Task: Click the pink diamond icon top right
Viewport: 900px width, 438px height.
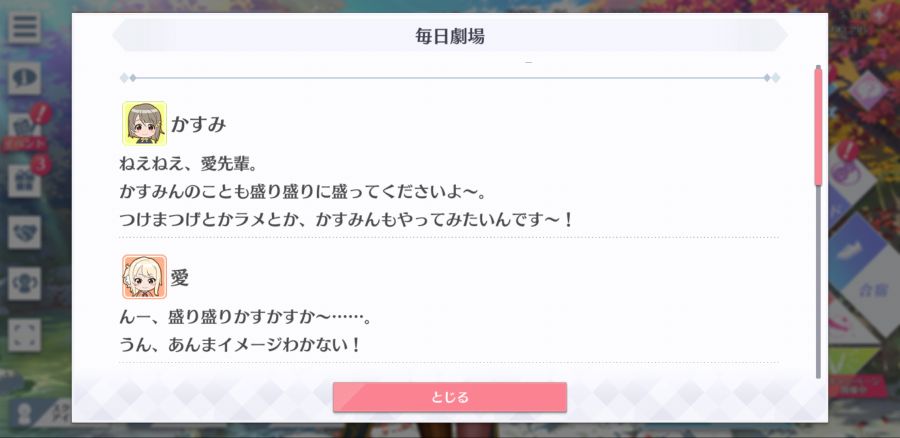Action: point(867,91)
